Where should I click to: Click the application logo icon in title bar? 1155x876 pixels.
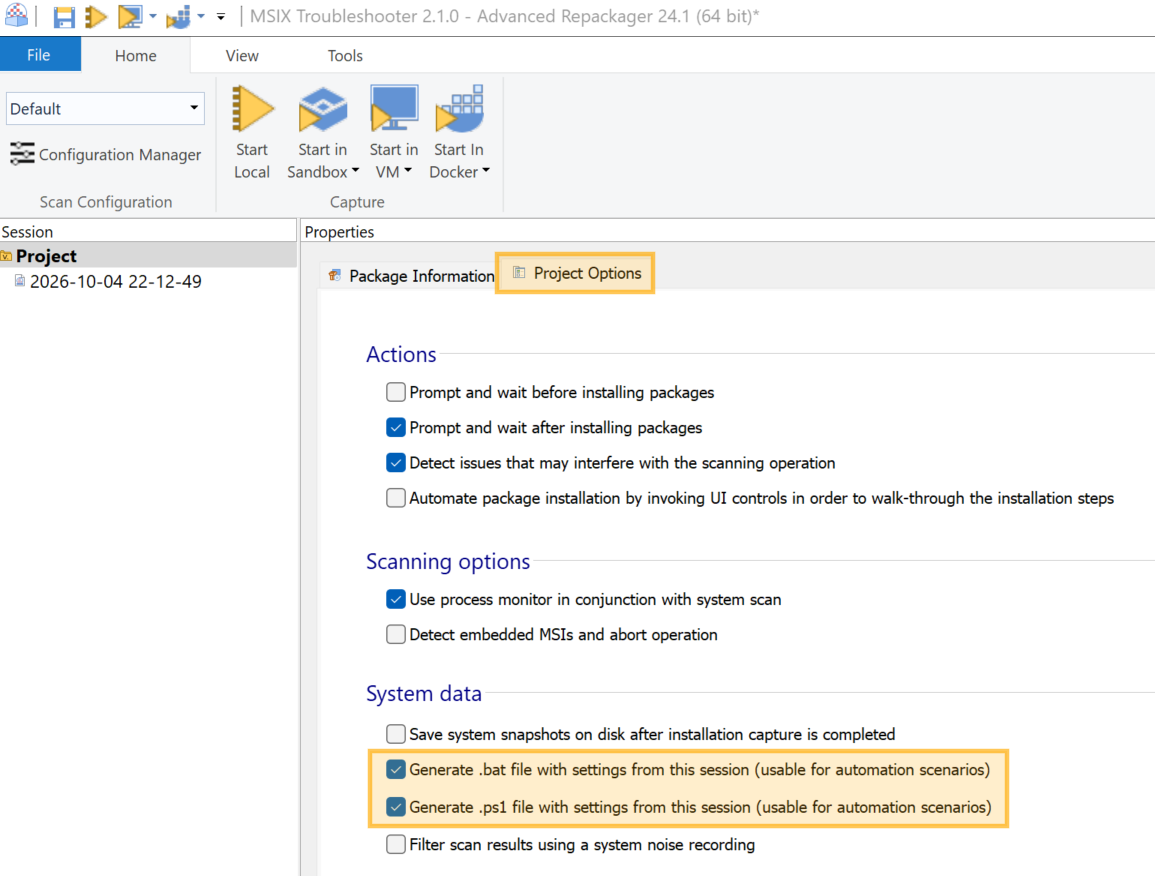pos(16,15)
